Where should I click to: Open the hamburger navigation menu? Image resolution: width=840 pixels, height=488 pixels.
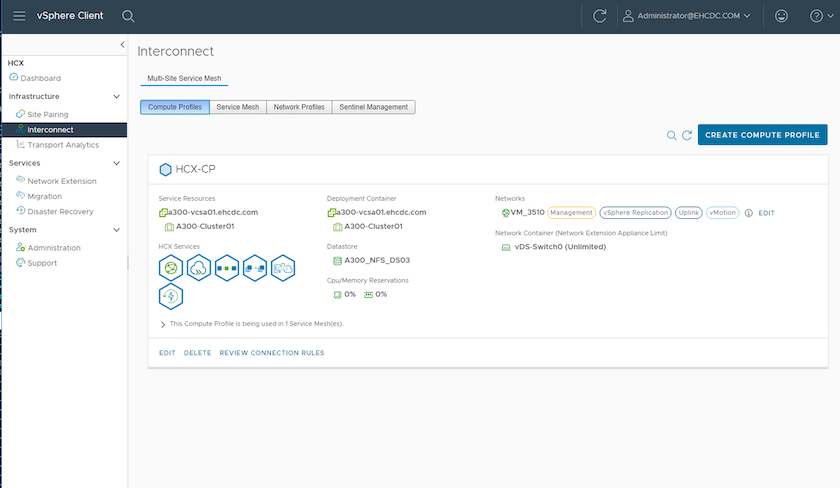20,16
